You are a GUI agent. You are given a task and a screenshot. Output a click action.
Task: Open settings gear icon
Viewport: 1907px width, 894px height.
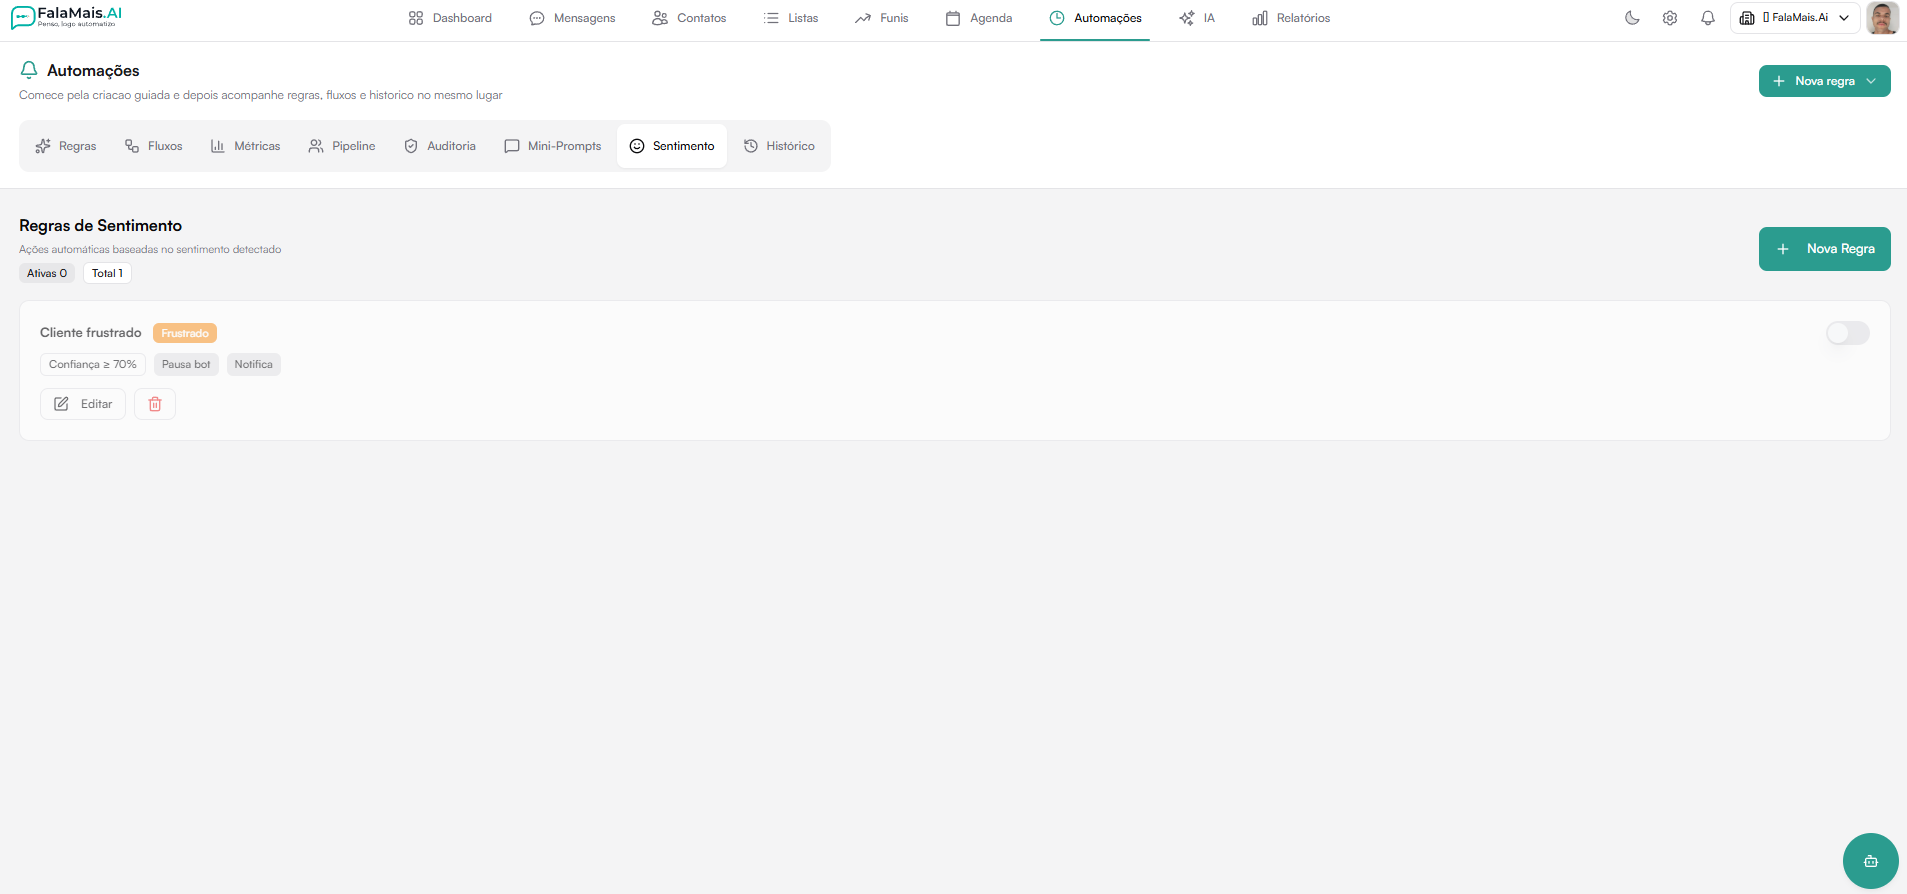tap(1670, 18)
